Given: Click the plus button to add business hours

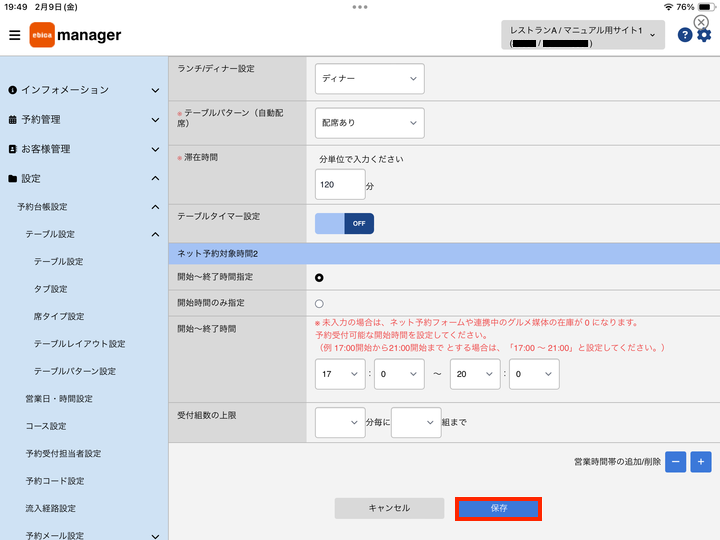Looking at the screenshot, I should tap(701, 461).
